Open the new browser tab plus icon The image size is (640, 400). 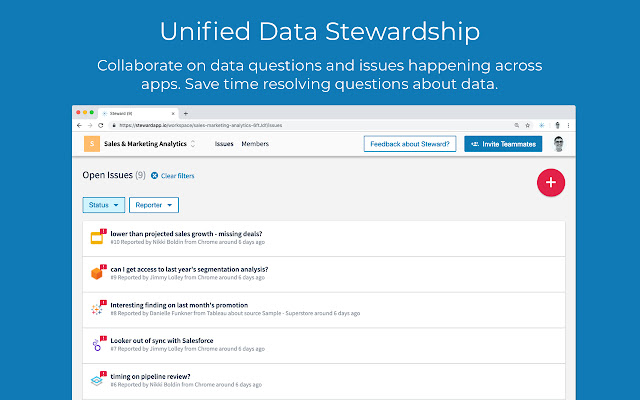(186, 113)
